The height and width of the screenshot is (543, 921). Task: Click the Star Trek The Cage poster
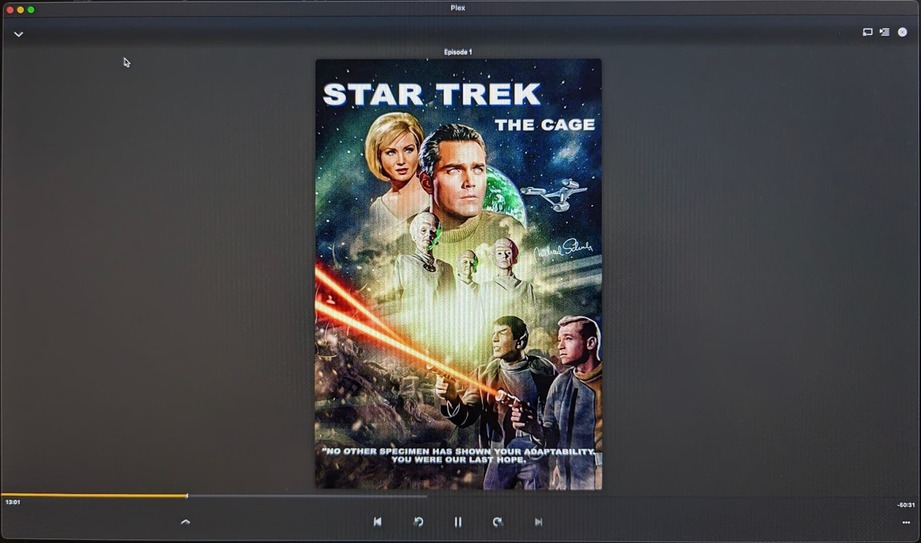(x=459, y=274)
